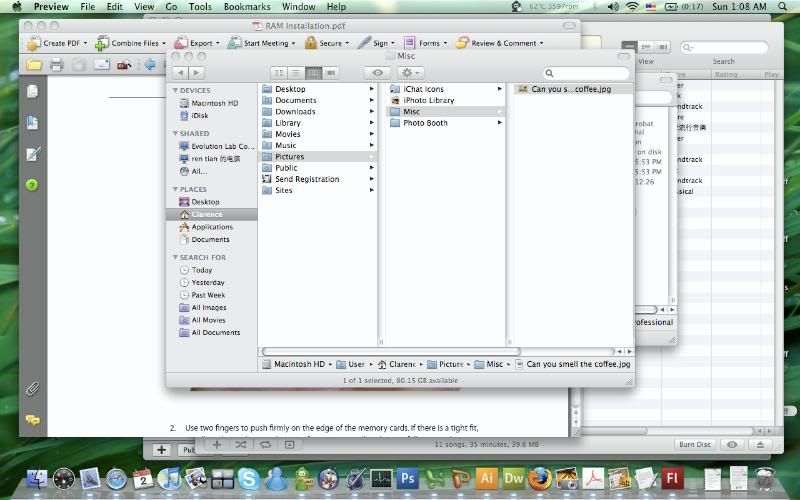Screen dimensions: 800x500
Task: Open the attachments paperclip panel
Action: pyautogui.click(x=32, y=388)
